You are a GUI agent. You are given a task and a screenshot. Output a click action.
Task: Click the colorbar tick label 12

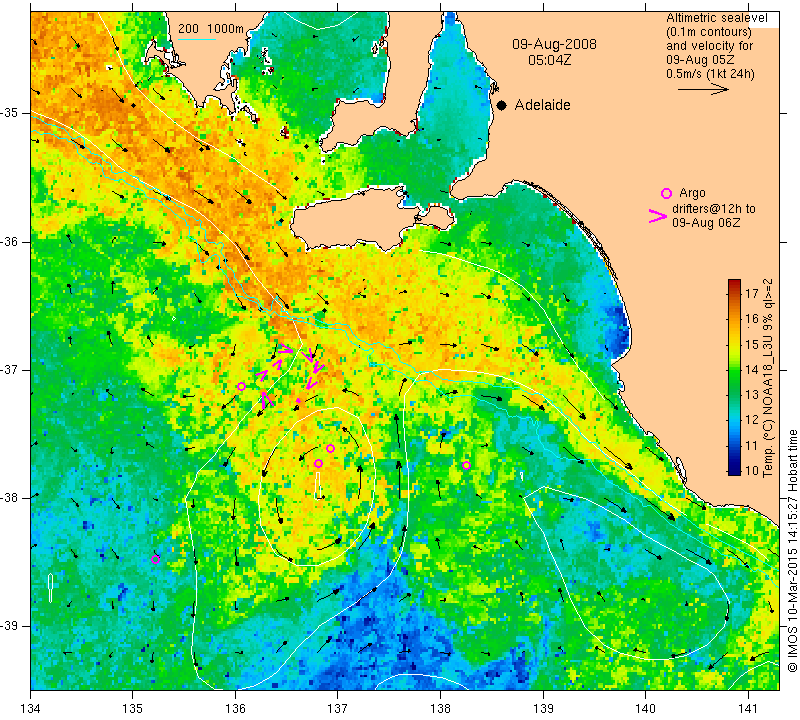click(752, 420)
